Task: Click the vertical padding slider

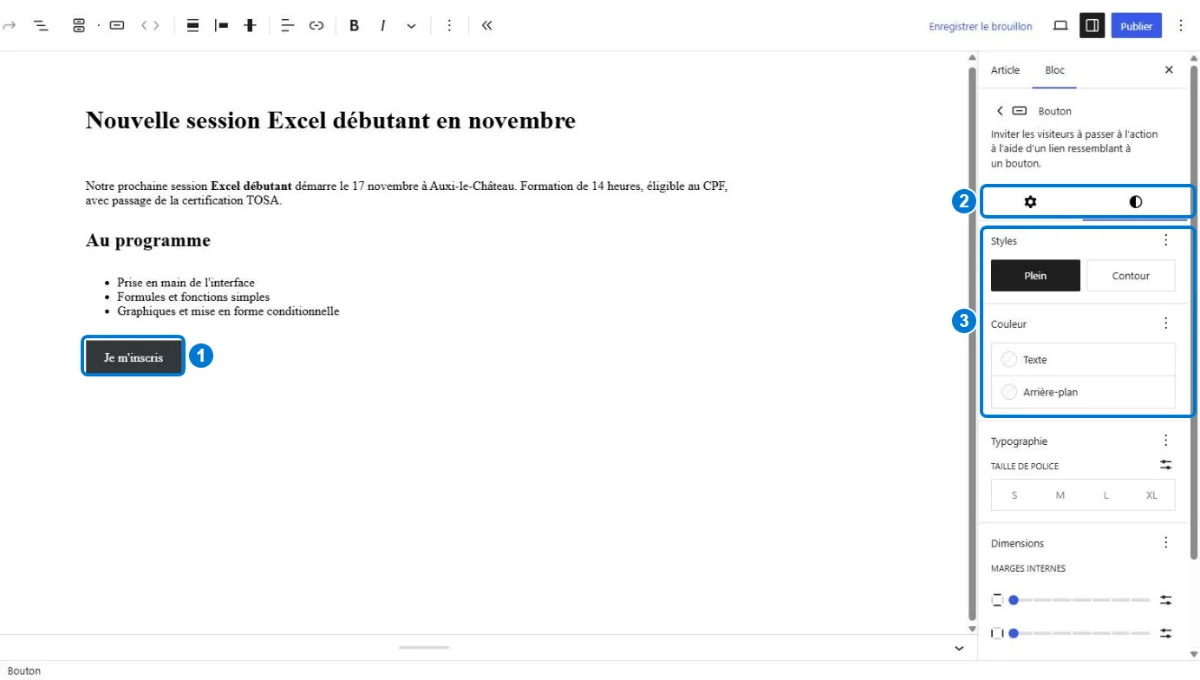Action: tap(1079, 600)
